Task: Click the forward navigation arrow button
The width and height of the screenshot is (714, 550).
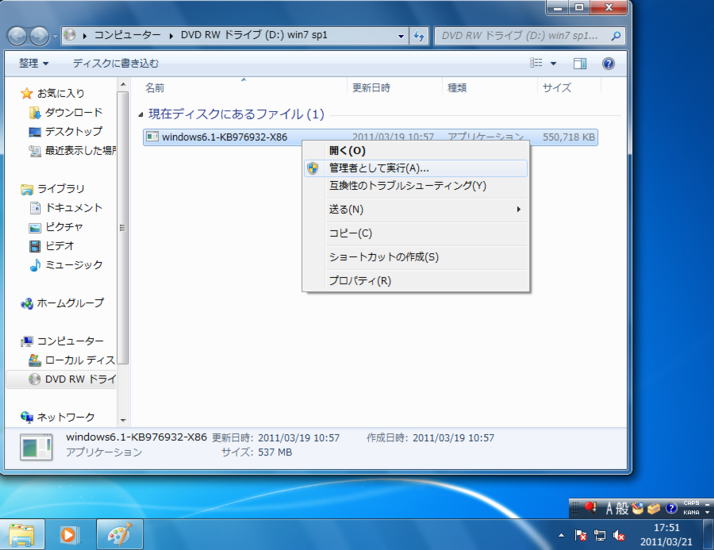Action: [x=39, y=36]
